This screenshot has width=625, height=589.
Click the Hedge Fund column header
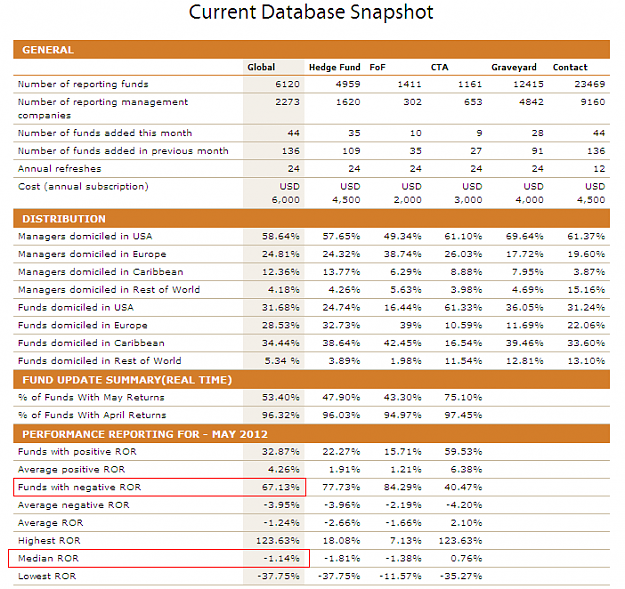pyautogui.click(x=334, y=67)
